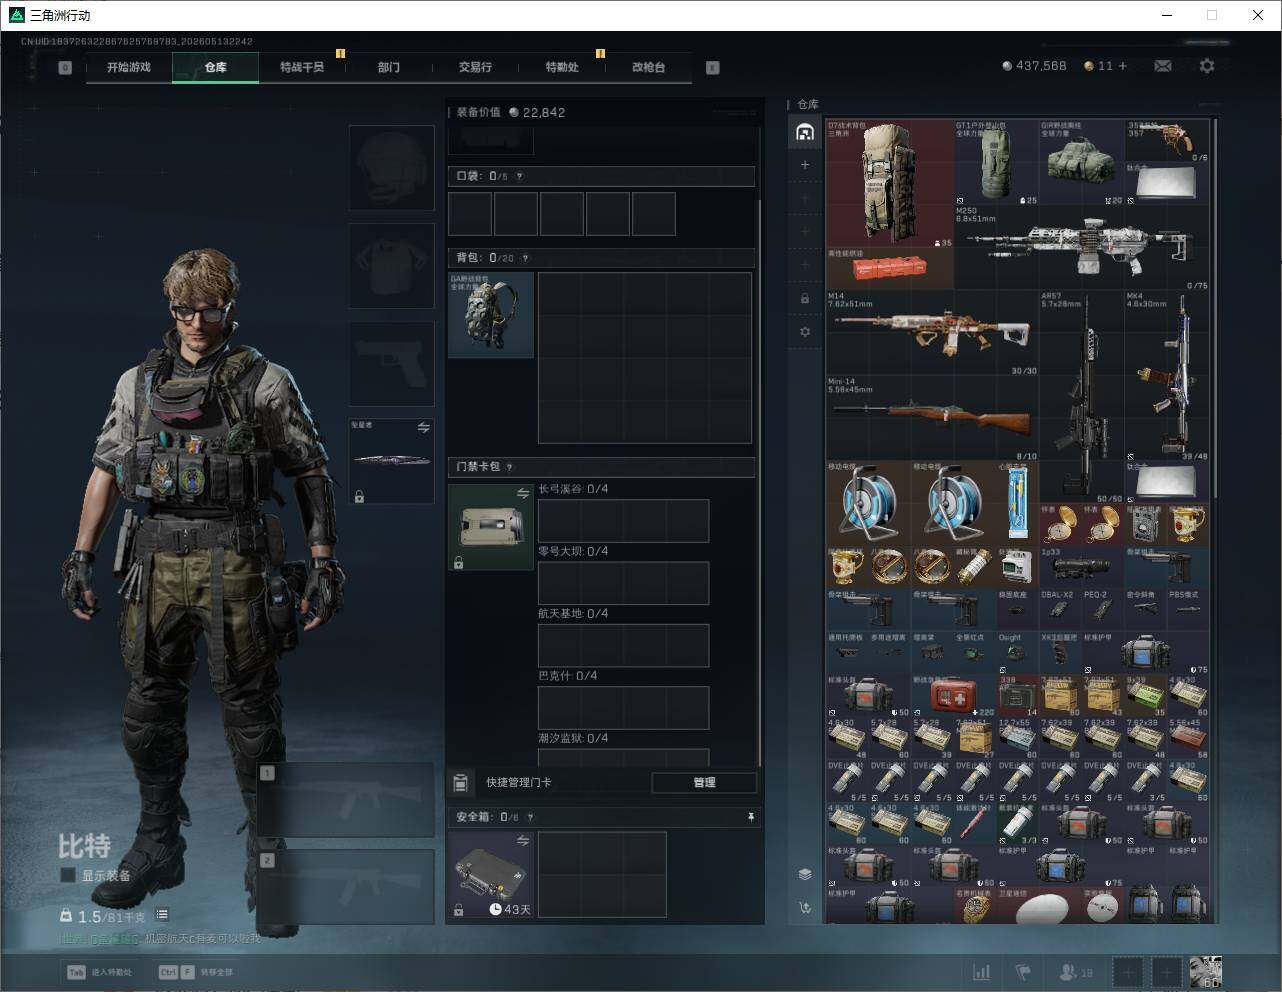This screenshot has width=1282, height=992.
Task: Select the M14 rifle in warehouse
Action: tap(933, 333)
